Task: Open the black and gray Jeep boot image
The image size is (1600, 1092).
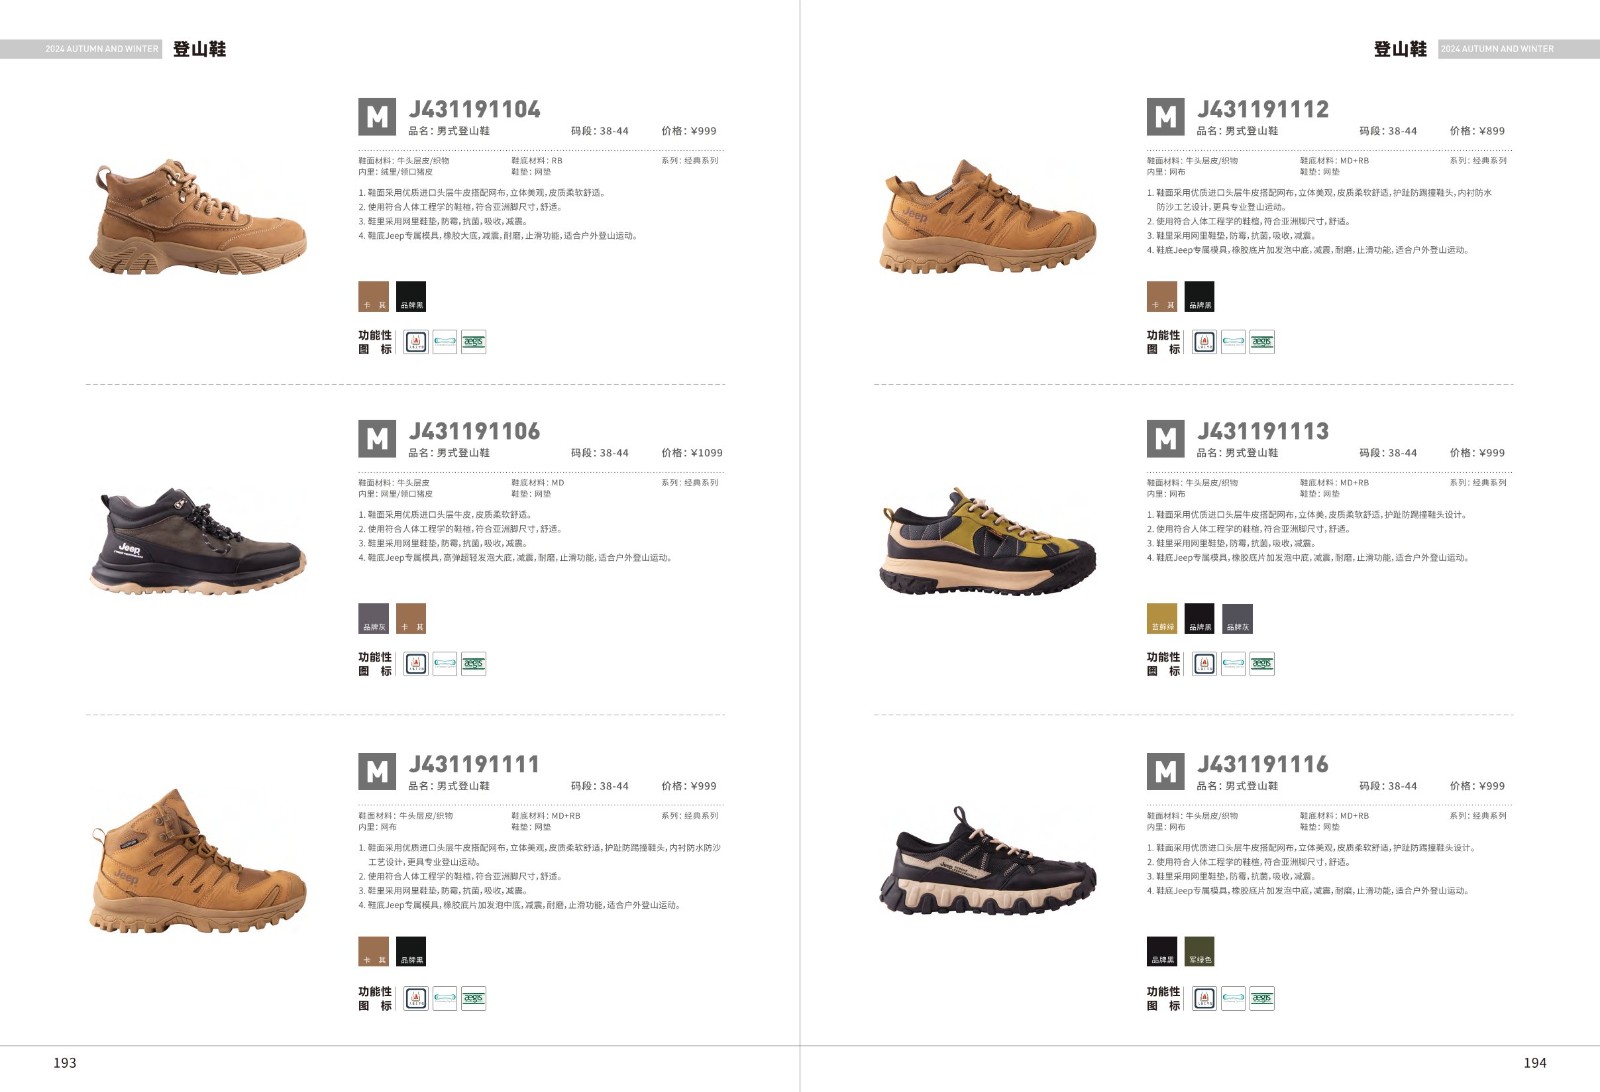Action: pos(197,541)
